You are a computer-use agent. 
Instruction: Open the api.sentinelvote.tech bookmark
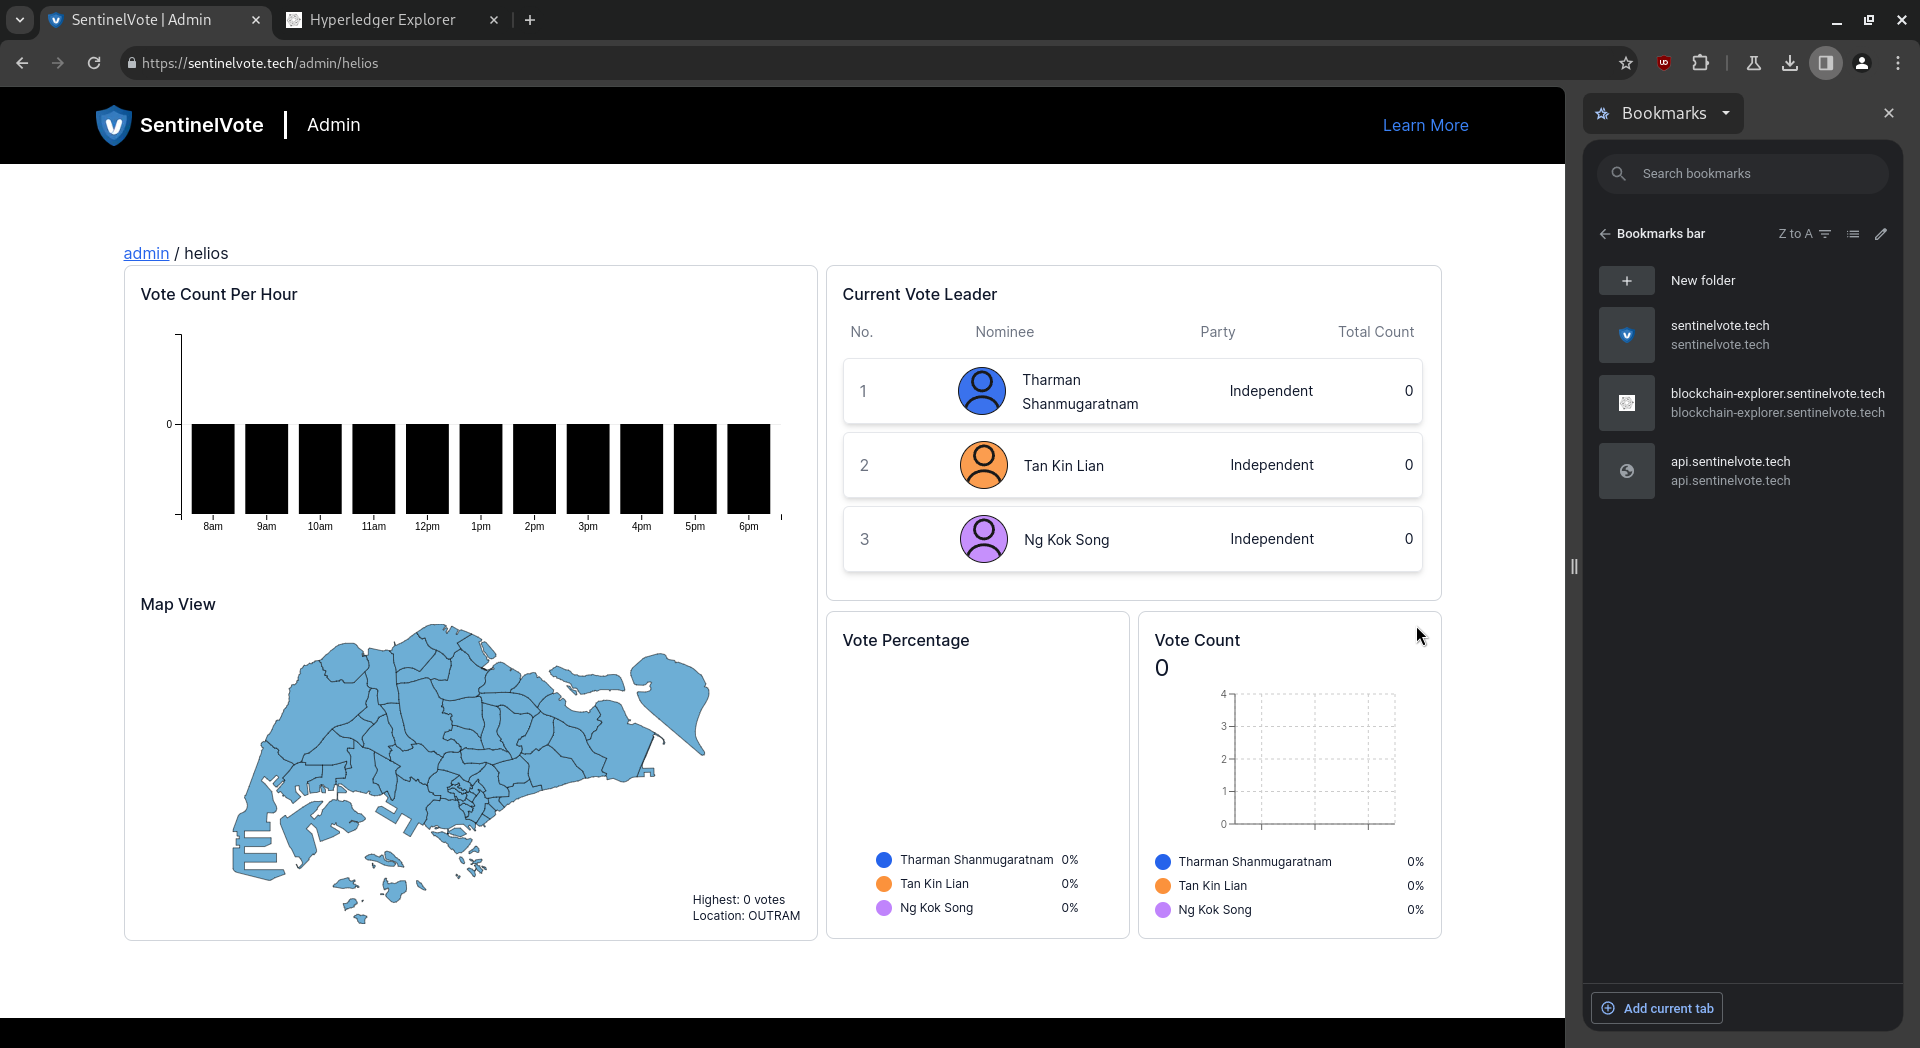[1742, 471]
